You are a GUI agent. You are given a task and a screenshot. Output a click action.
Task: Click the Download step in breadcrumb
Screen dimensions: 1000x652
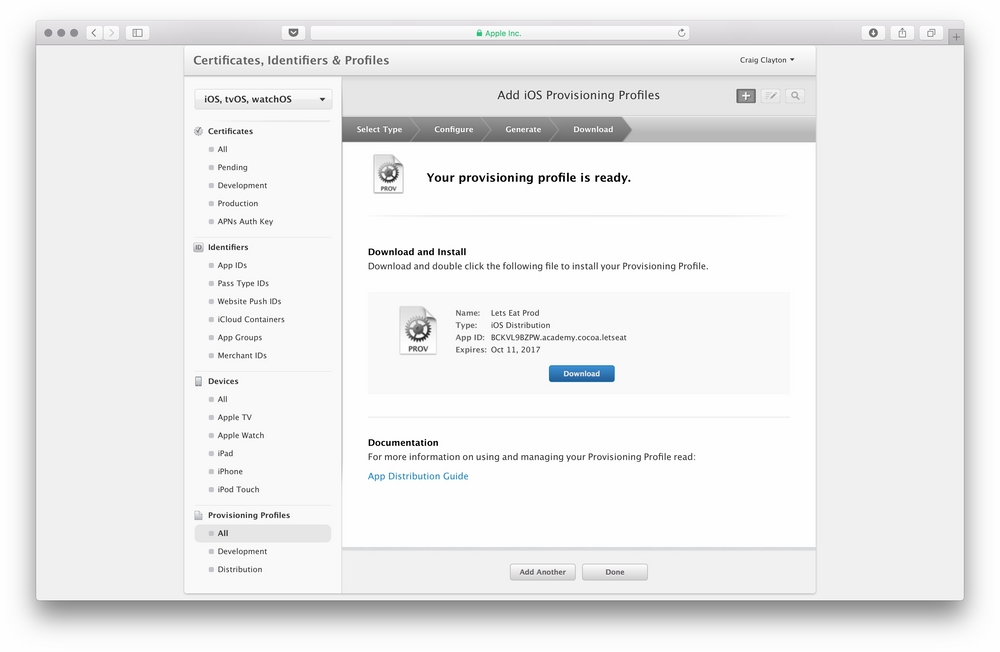pyautogui.click(x=593, y=129)
